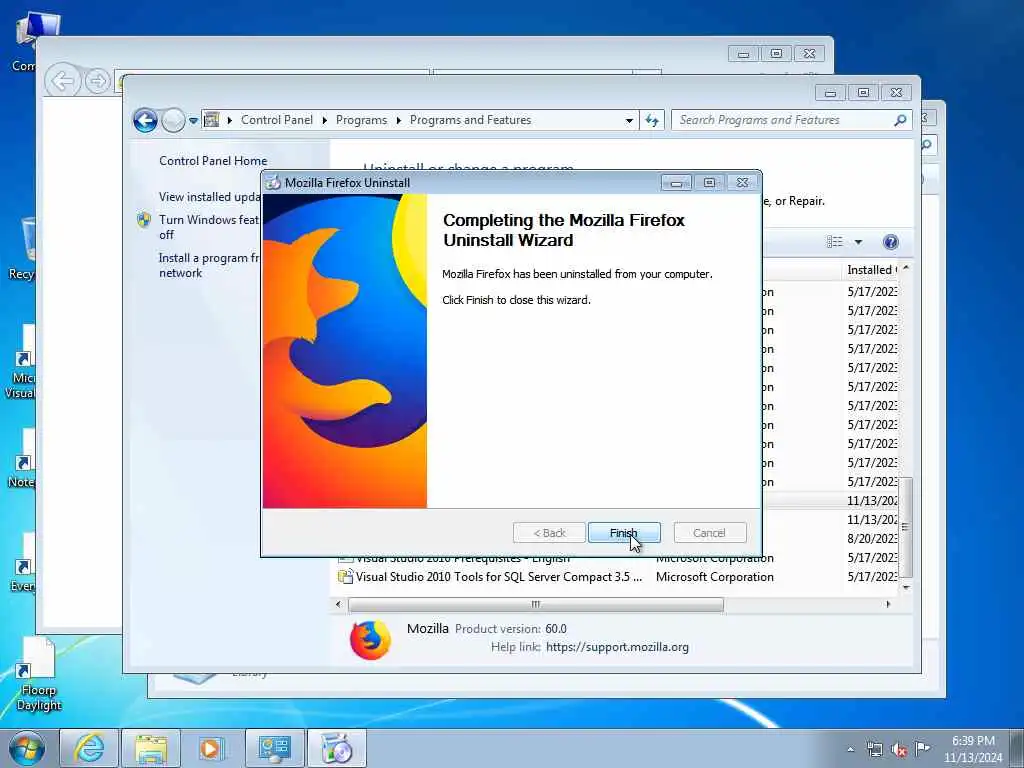Screen dimensions: 1024x768
Task: Click the horizontal scrollbar thumb
Action: coord(536,605)
